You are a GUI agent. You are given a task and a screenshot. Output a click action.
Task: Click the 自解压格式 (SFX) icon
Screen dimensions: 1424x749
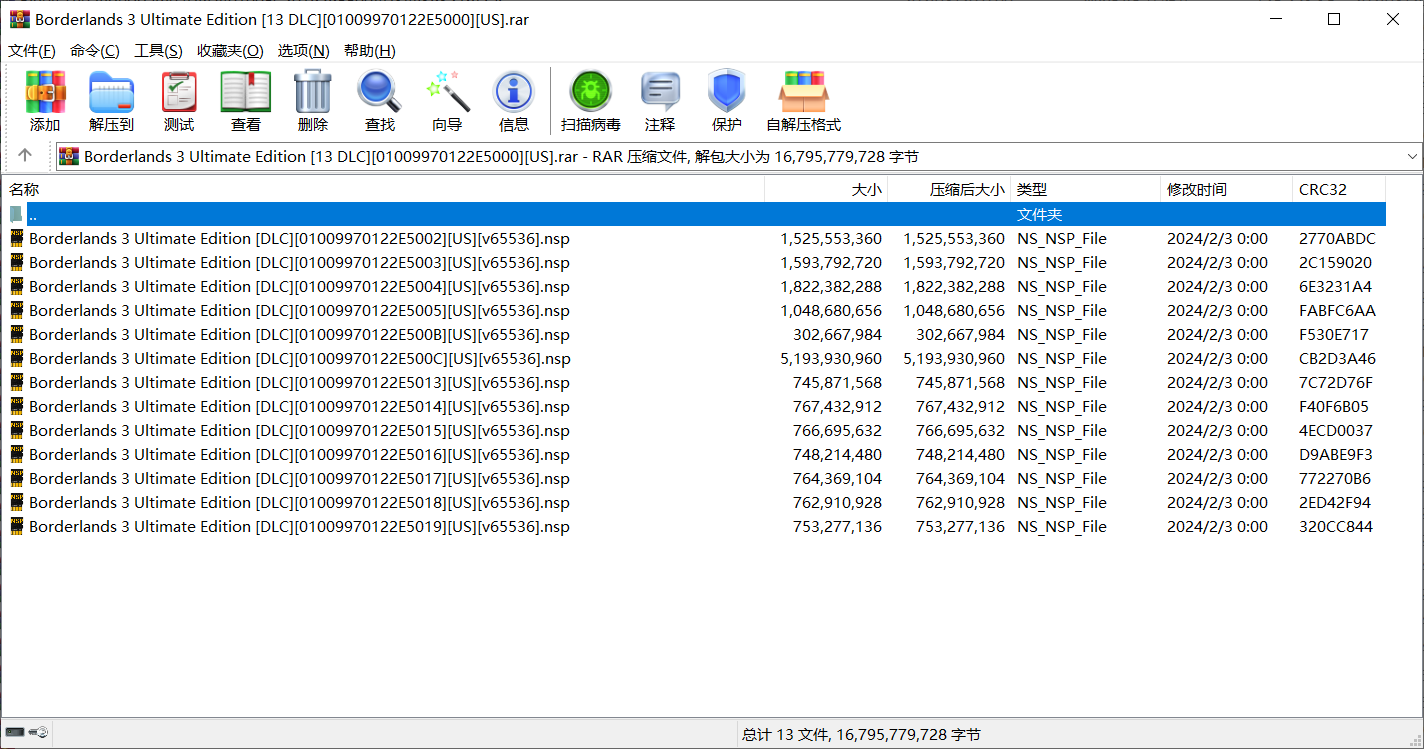pos(803,92)
